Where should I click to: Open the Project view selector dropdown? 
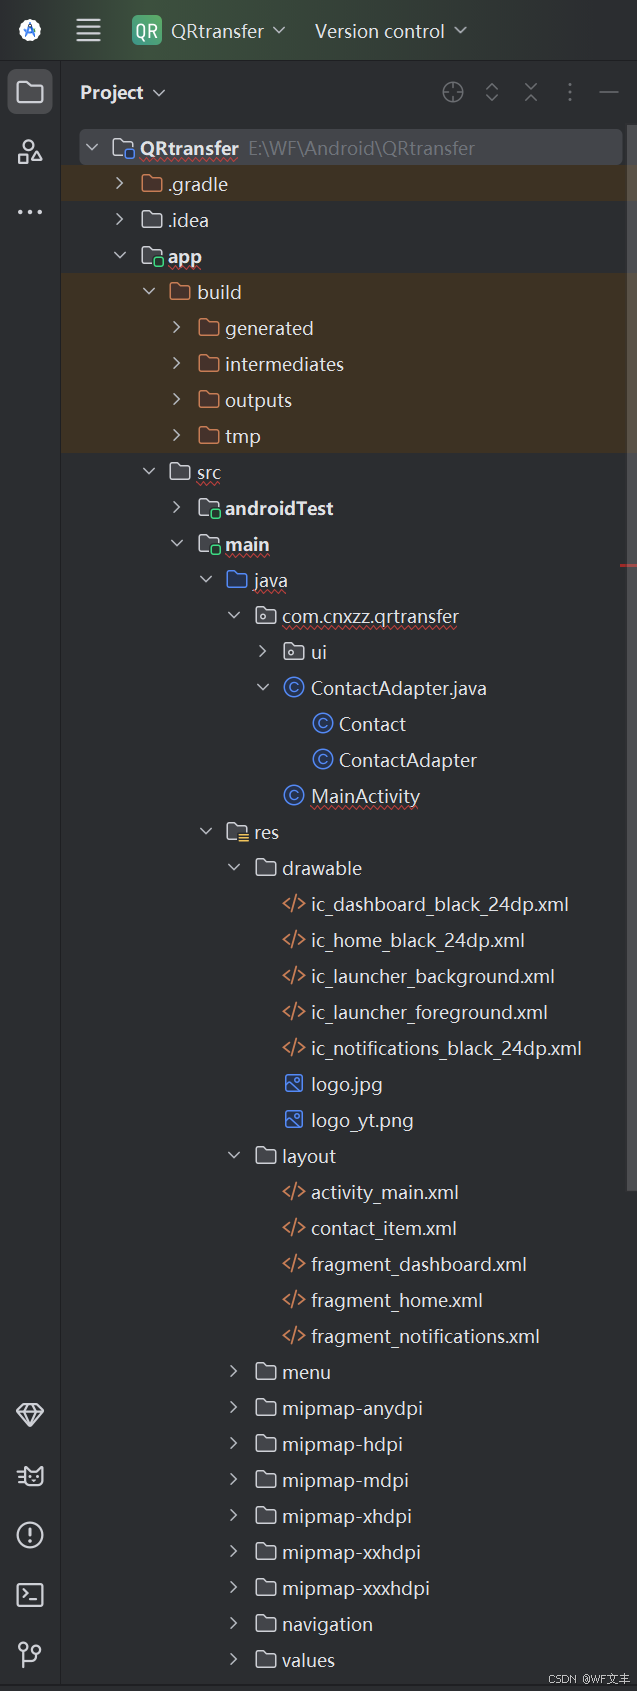tap(122, 93)
